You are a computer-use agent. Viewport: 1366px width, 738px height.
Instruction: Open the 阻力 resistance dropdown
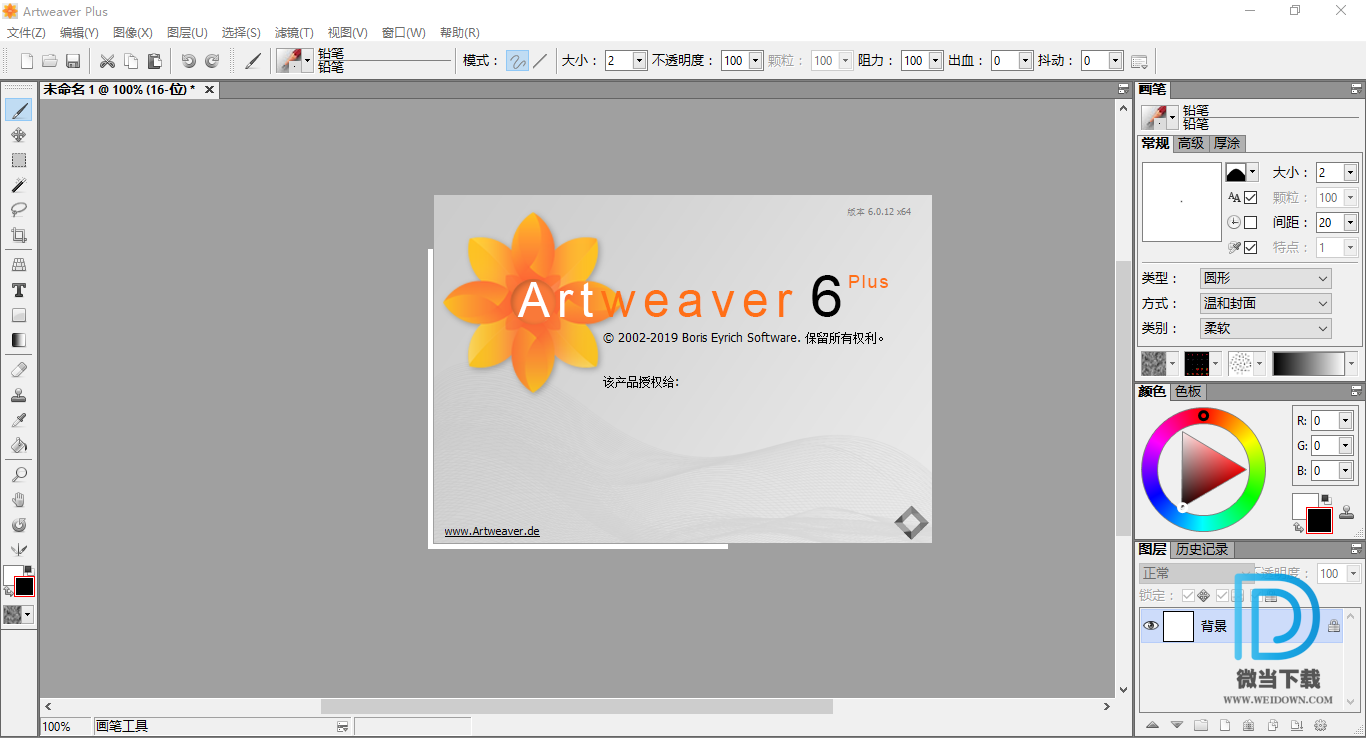(936, 61)
